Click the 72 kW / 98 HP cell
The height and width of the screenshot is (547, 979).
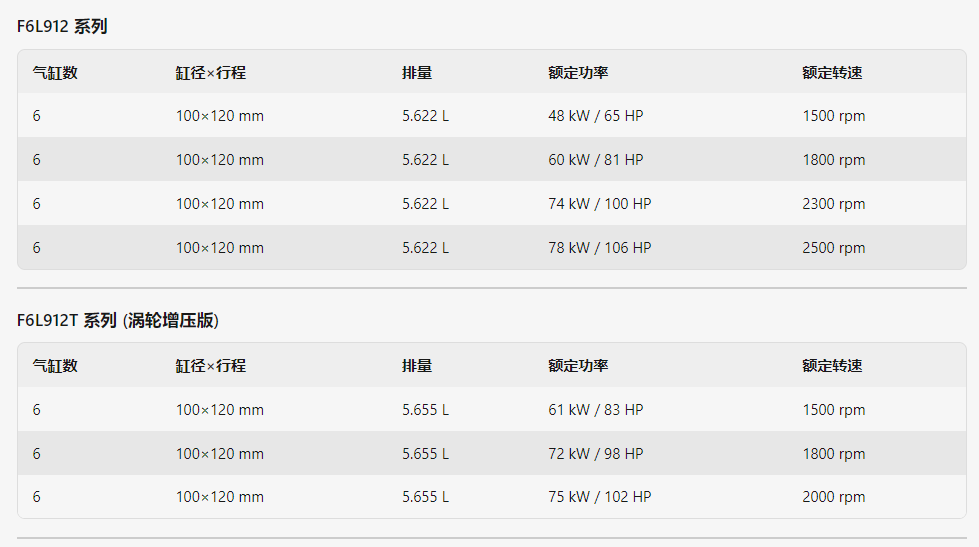tap(596, 453)
